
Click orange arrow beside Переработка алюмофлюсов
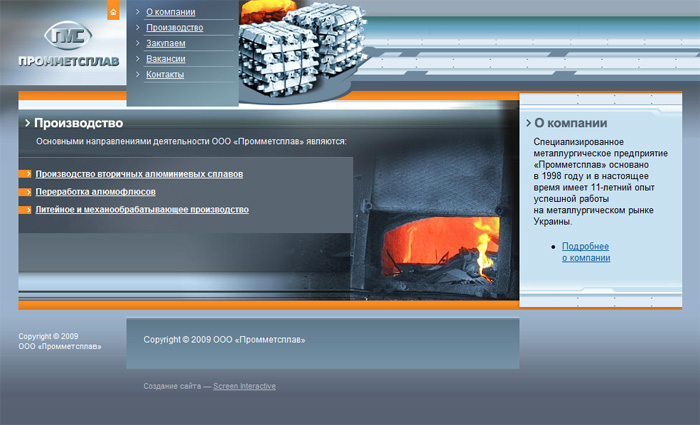[x=25, y=192]
